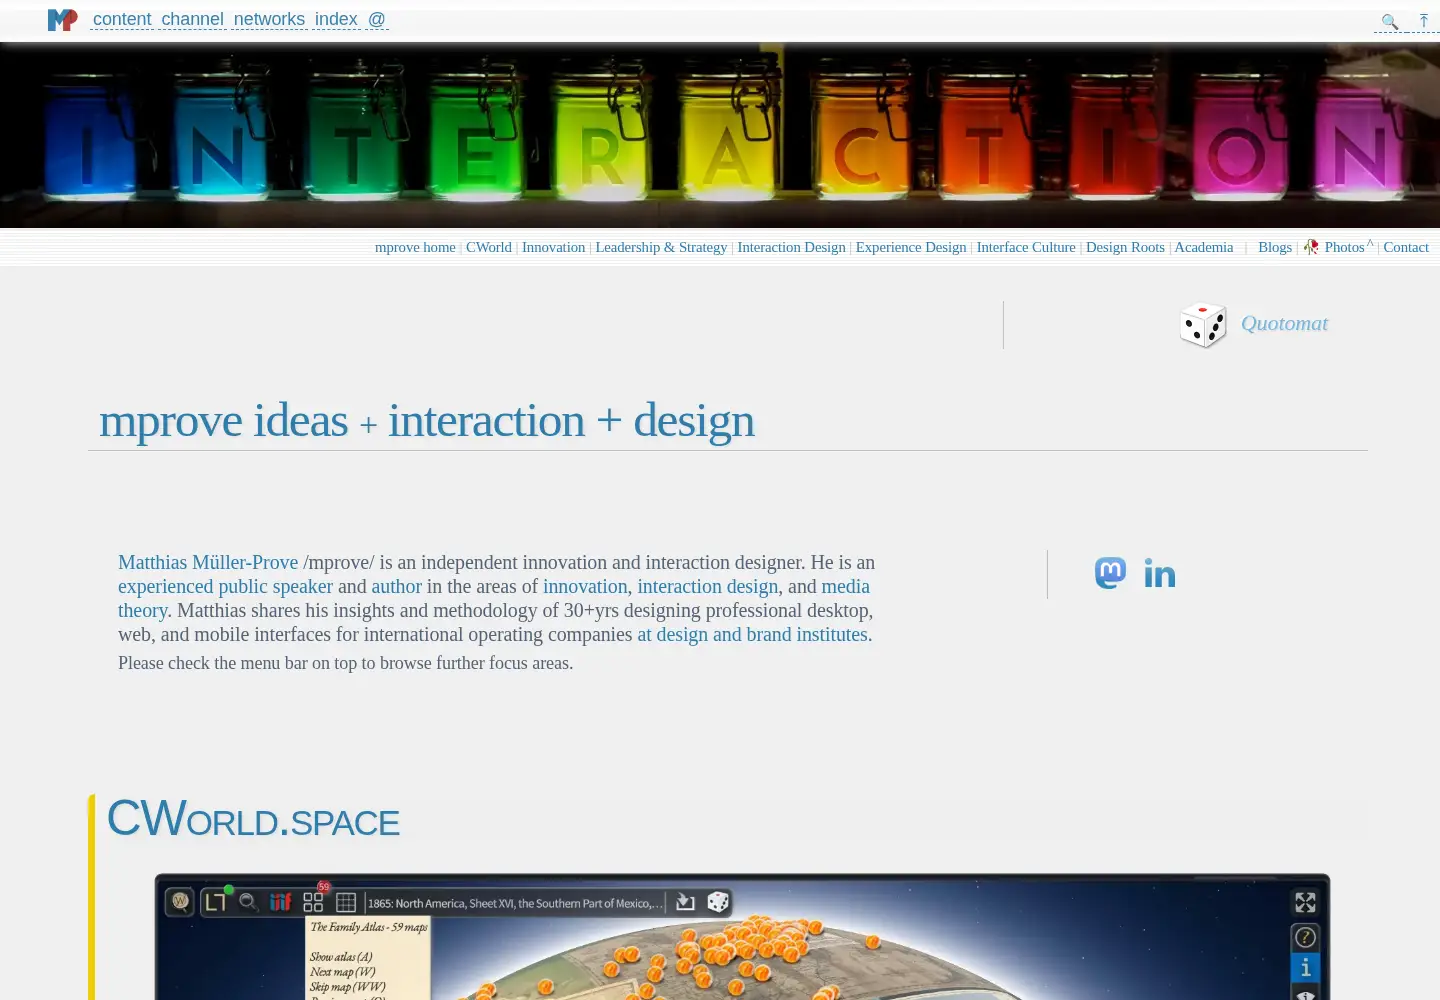Follow the Matthias Müller-Prove link
This screenshot has height=1000, width=1440.
(208, 562)
